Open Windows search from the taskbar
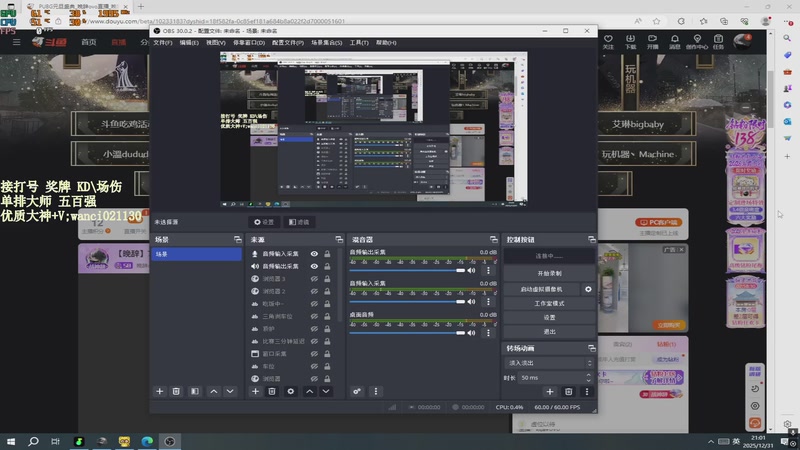 click(33, 441)
